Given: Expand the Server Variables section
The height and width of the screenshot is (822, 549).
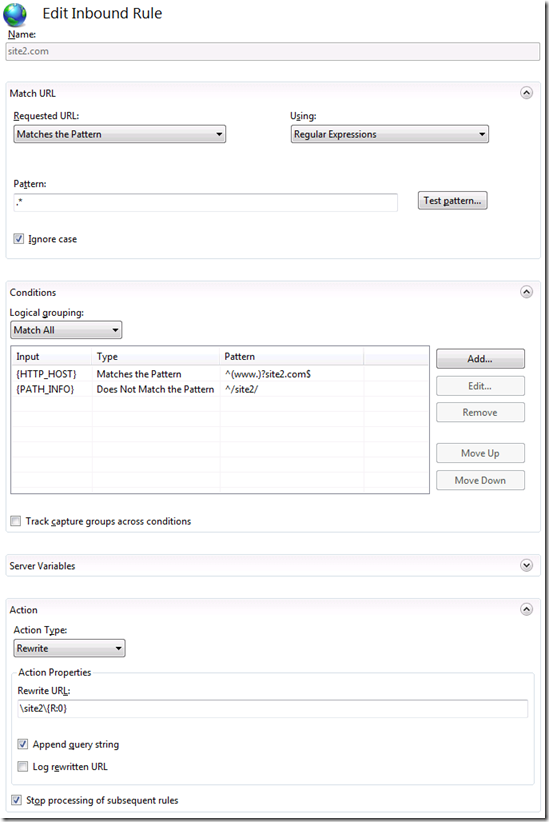Looking at the screenshot, I should click(x=526, y=565).
